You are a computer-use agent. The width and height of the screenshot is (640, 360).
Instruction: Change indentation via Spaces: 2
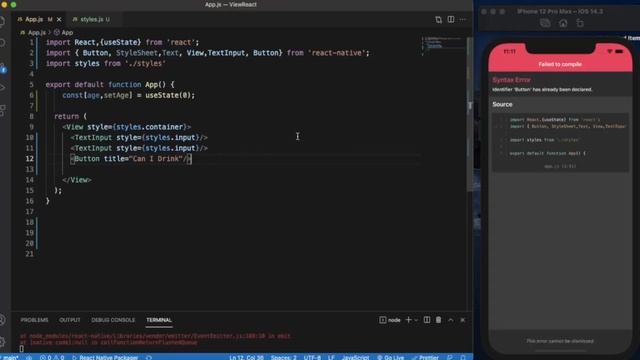point(284,357)
